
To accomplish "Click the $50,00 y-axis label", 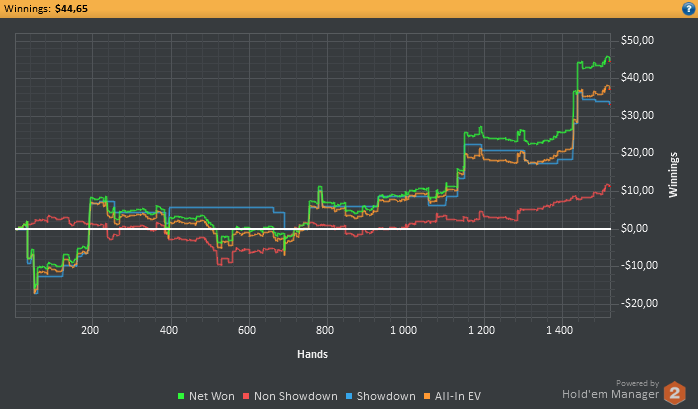I will click(x=637, y=40).
